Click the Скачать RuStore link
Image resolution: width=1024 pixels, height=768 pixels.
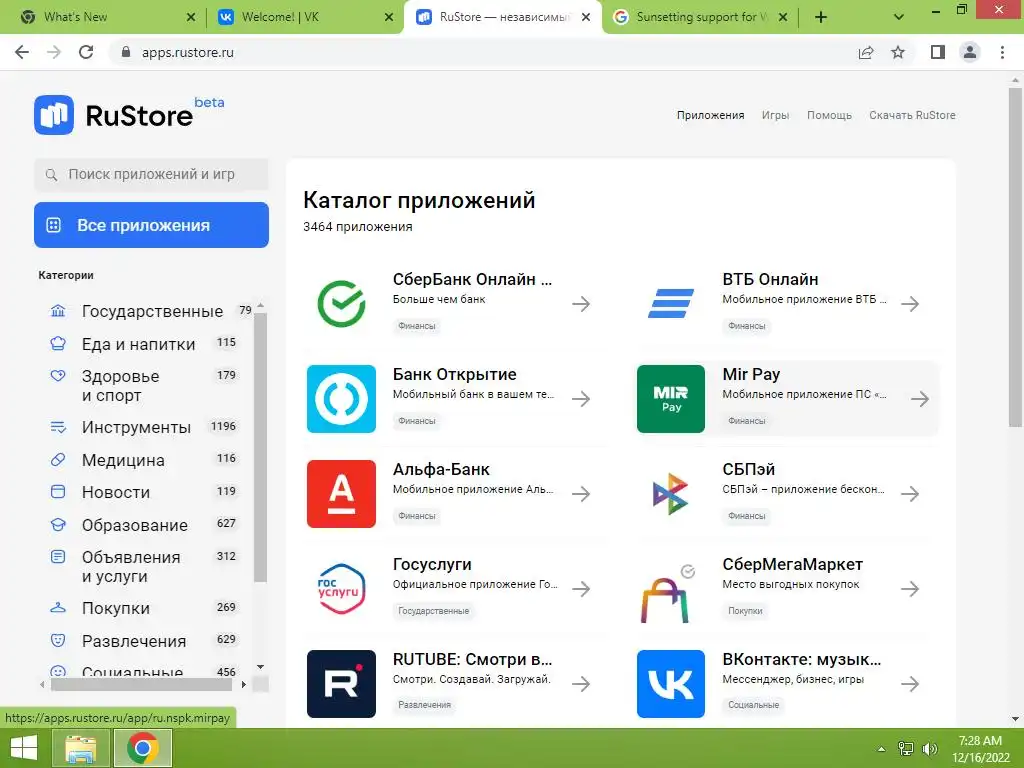click(x=912, y=115)
